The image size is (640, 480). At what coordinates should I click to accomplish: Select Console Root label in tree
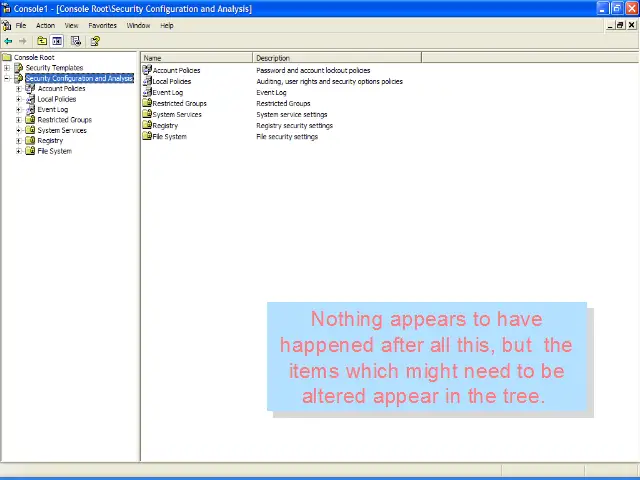click(x=34, y=58)
